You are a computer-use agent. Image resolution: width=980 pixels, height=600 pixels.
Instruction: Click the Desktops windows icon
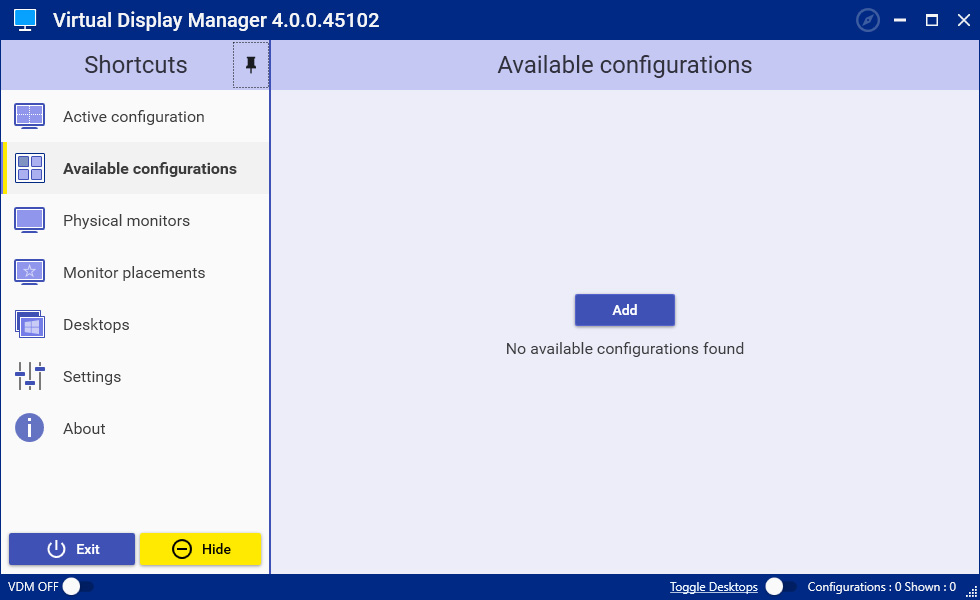point(29,324)
